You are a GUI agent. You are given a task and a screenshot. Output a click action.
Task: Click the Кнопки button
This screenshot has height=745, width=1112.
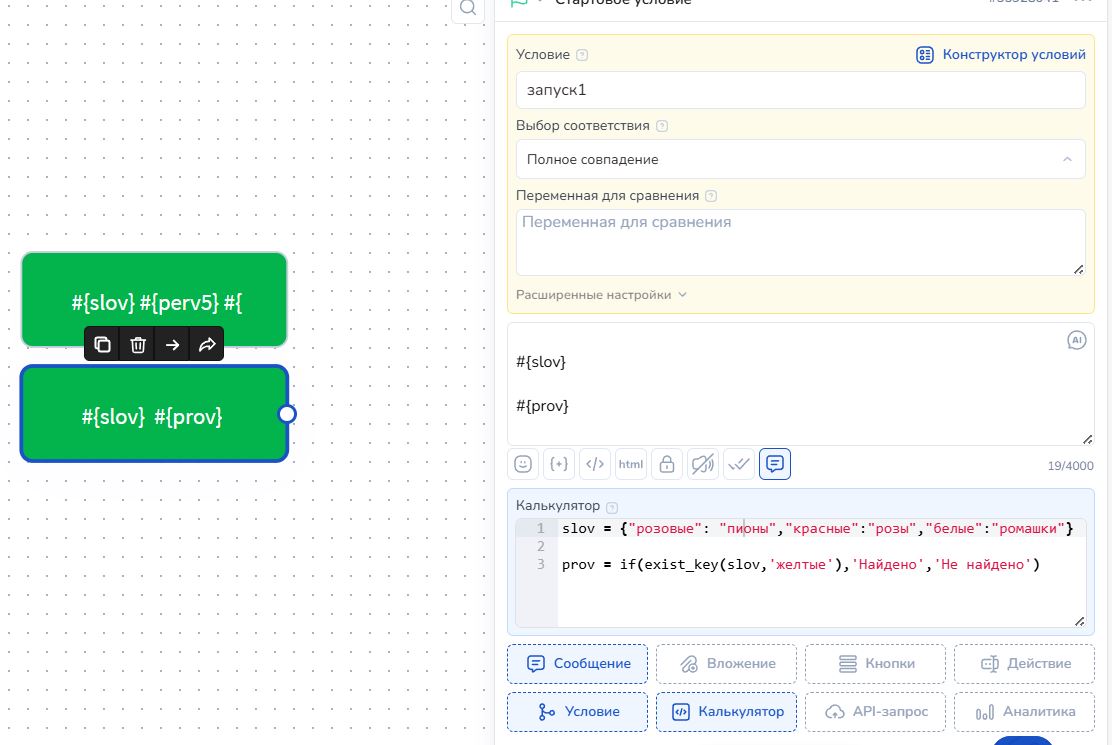875,663
